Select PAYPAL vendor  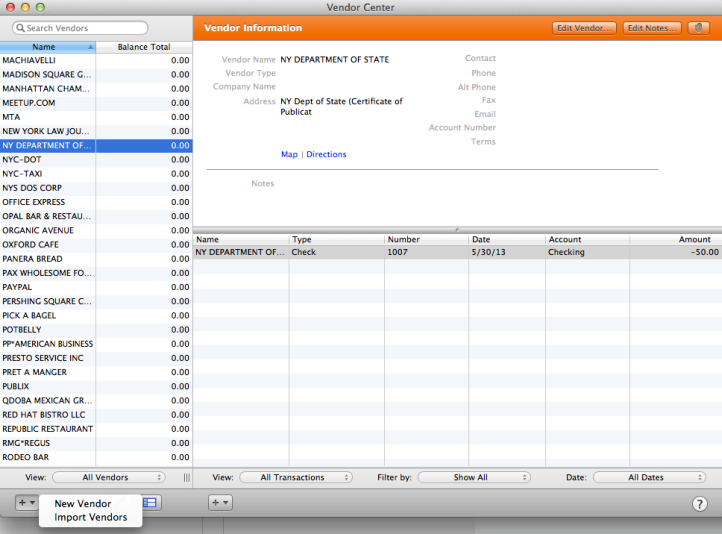[x=96, y=287]
